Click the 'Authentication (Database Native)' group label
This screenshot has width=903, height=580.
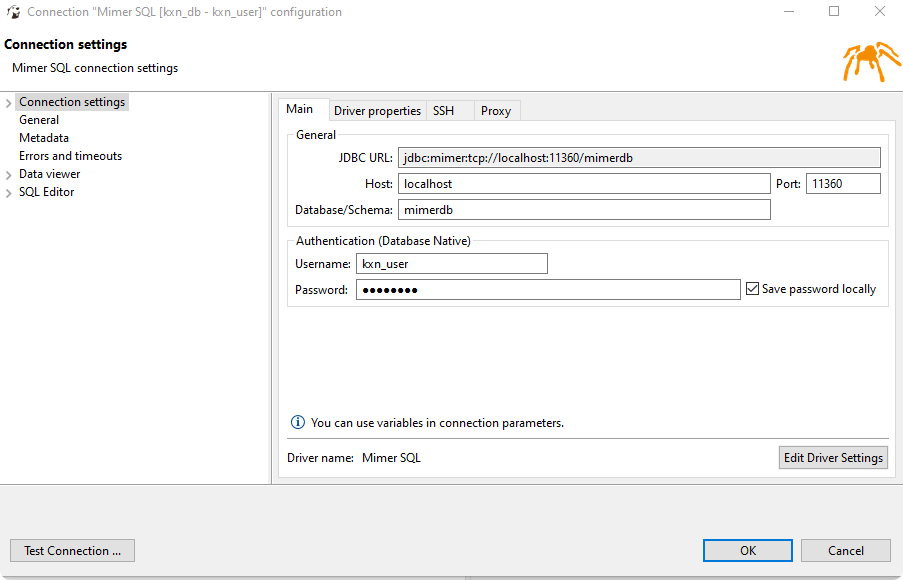pos(383,241)
